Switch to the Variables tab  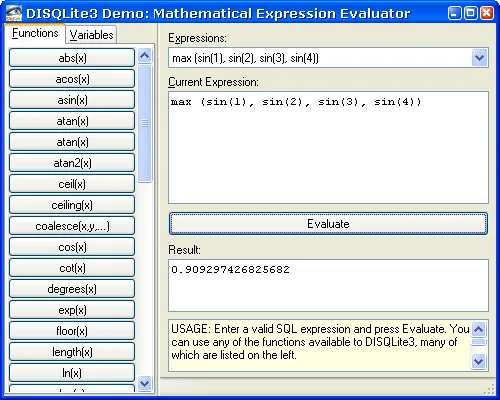(91, 35)
